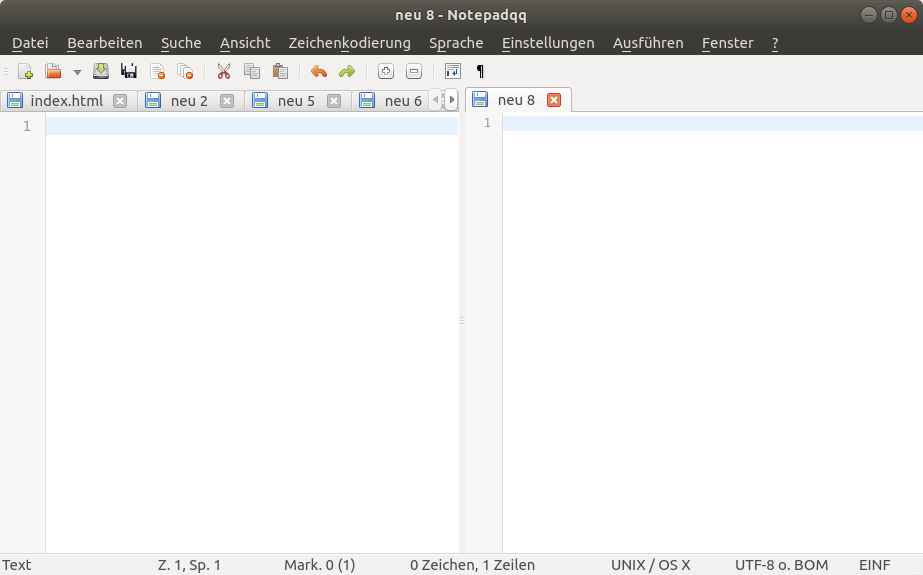The height and width of the screenshot is (575, 923).
Task: Zoom out using the minus icon
Action: tap(414, 71)
